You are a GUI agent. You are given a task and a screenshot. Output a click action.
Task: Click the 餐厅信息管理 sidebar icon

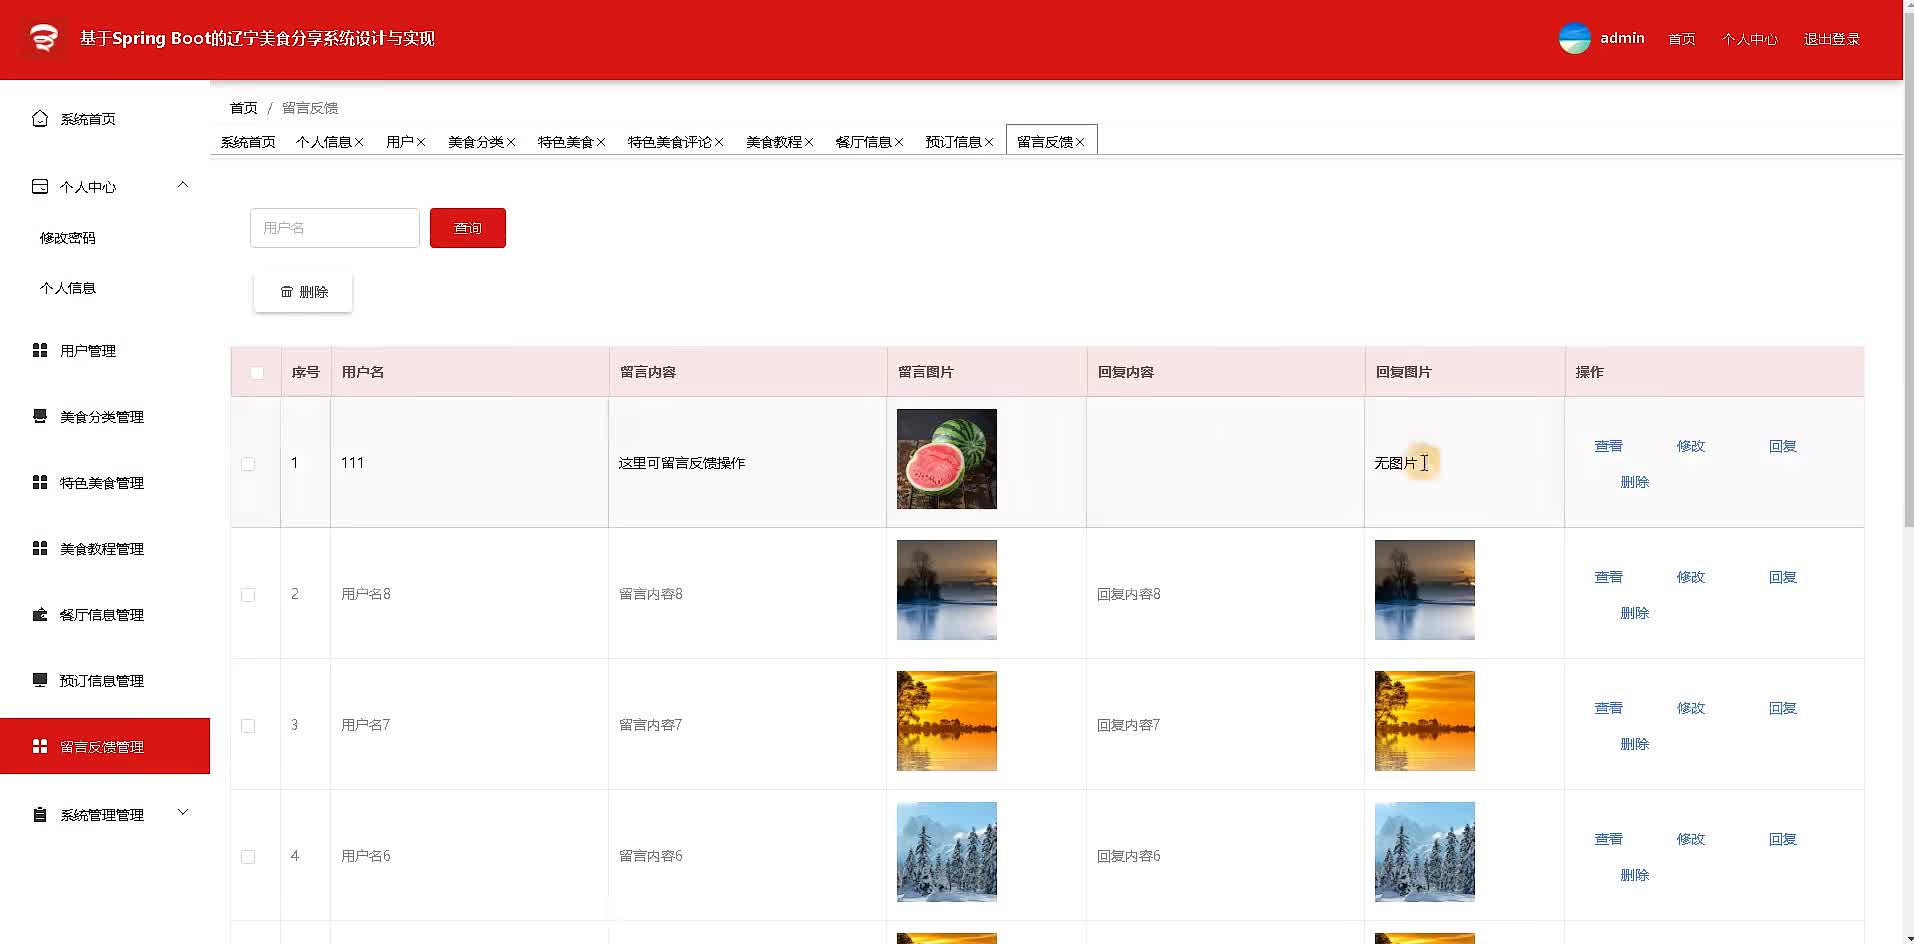40,614
